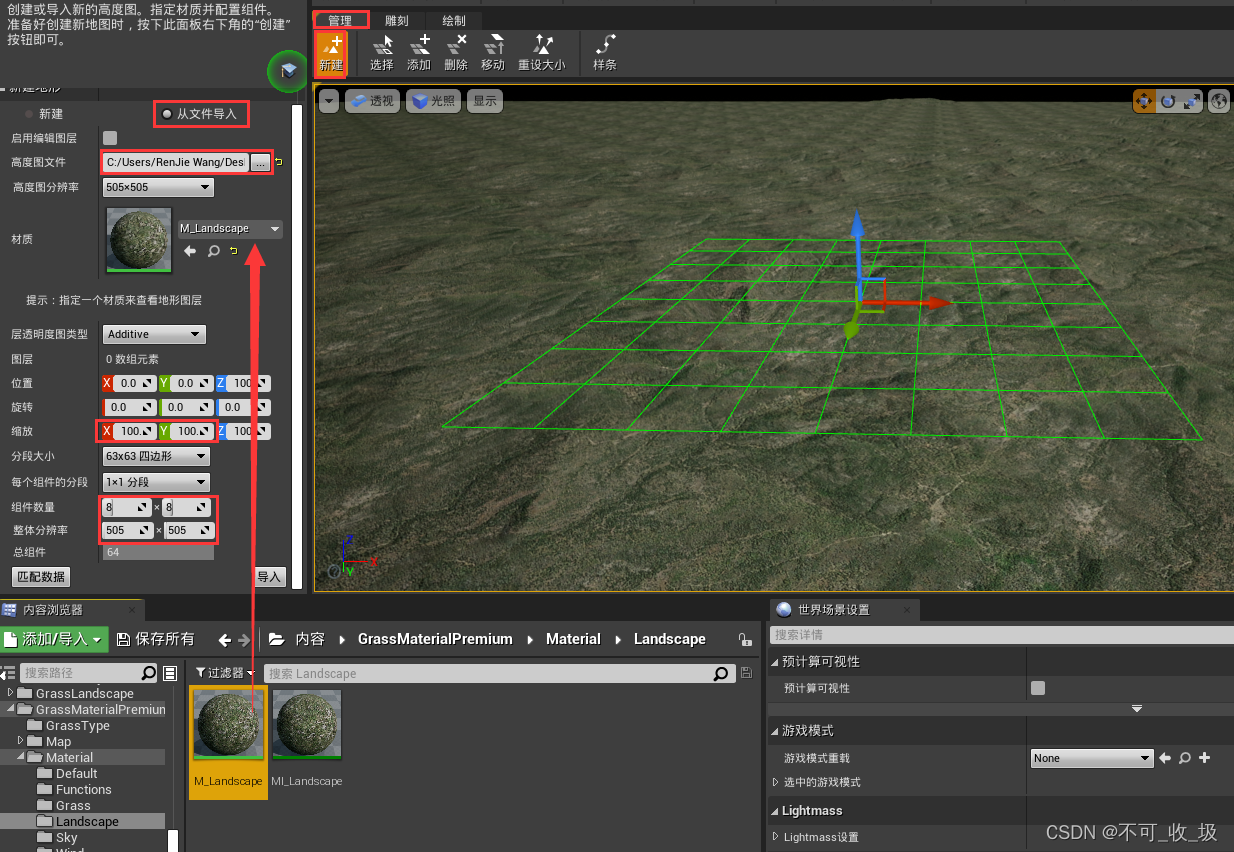Choose the 选择 landscape tool
1234x852 pixels.
point(382,54)
